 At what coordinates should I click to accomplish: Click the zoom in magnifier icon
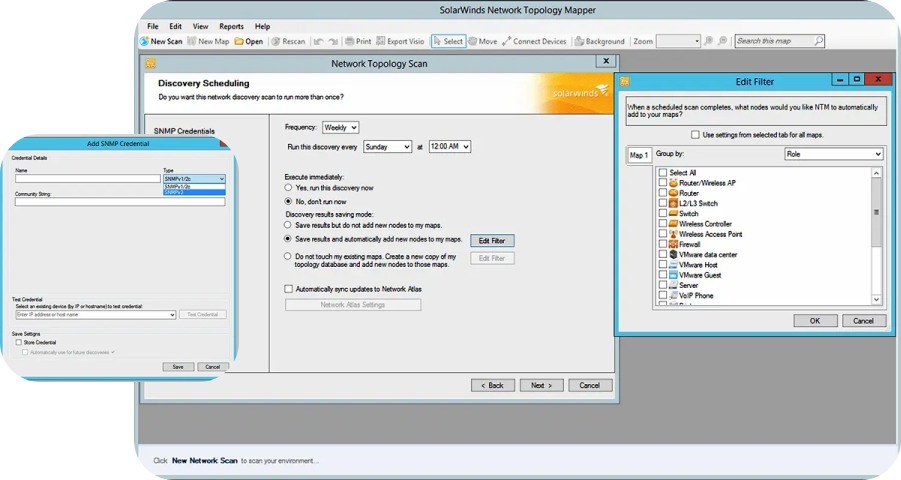click(709, 41)
